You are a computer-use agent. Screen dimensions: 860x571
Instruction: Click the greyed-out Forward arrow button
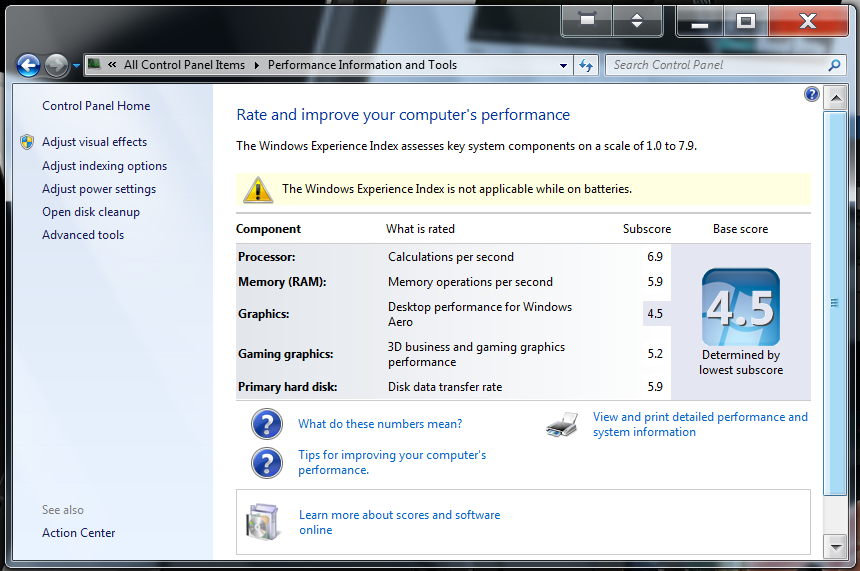(x=56, y=66)
